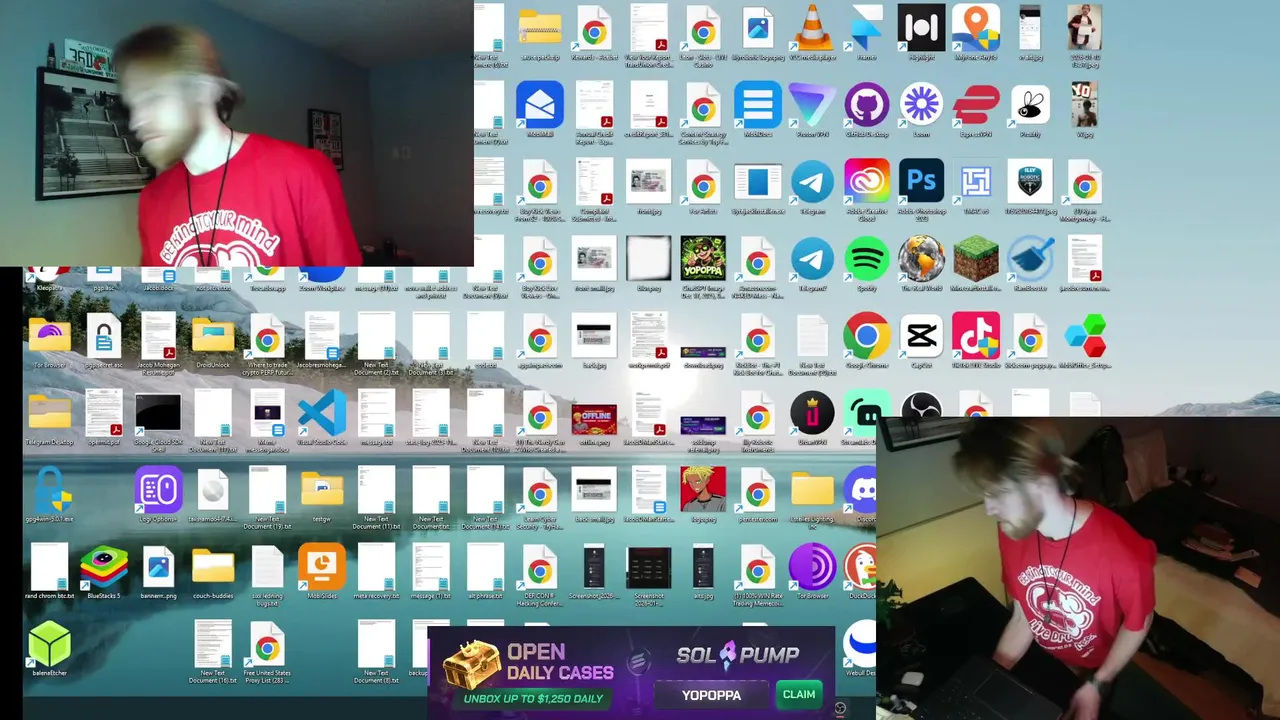Open the CapCut shortcut

pyautogui.click(x=921, y=338)
